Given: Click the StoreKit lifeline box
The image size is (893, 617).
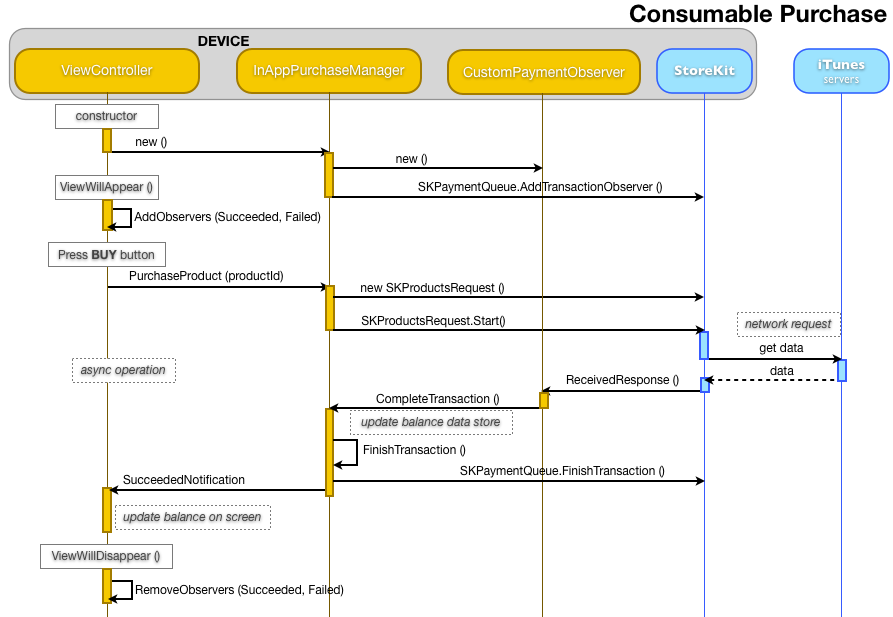Looking at the screenshot, I should pyautogui.click(x=704, y=71).
